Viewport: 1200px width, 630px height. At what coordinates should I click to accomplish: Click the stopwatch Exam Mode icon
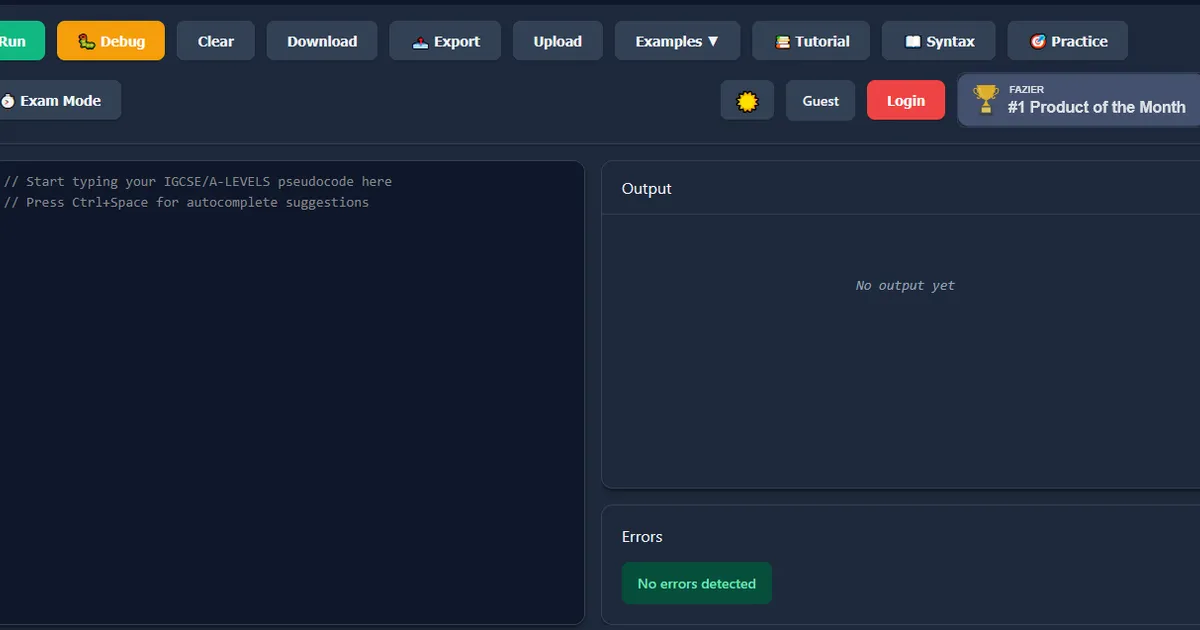8,101
